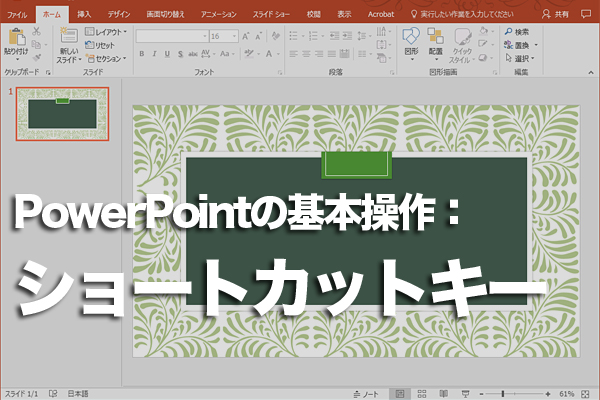Click the Cut scissors icon
The height and width of the screenshot is (400, 600).
coord(37,31)
